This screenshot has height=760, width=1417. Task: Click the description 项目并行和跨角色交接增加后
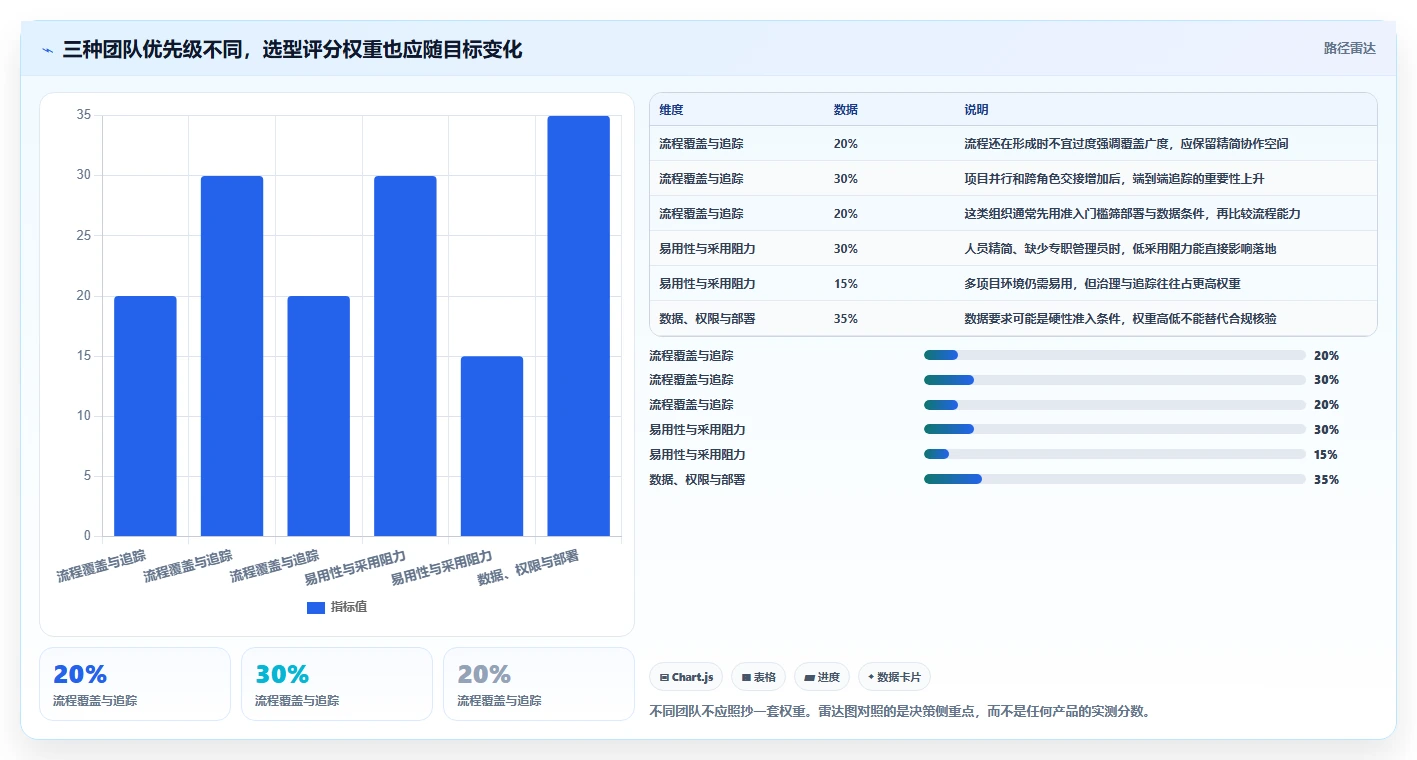[1114, 179]
